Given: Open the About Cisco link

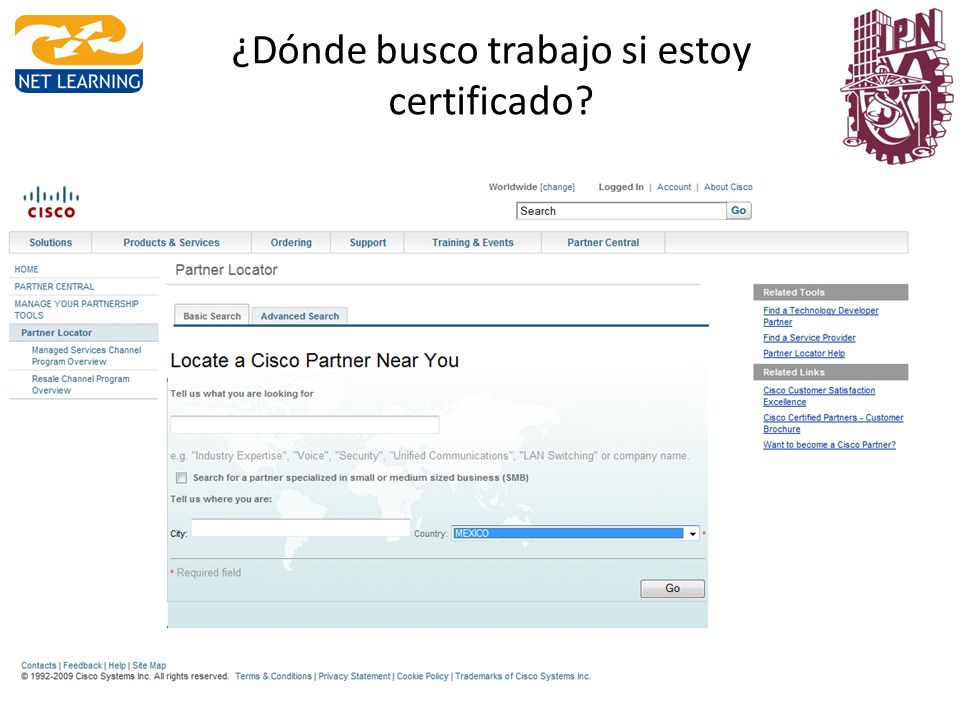Looking at the screenshot, I should tap(728, 187).
